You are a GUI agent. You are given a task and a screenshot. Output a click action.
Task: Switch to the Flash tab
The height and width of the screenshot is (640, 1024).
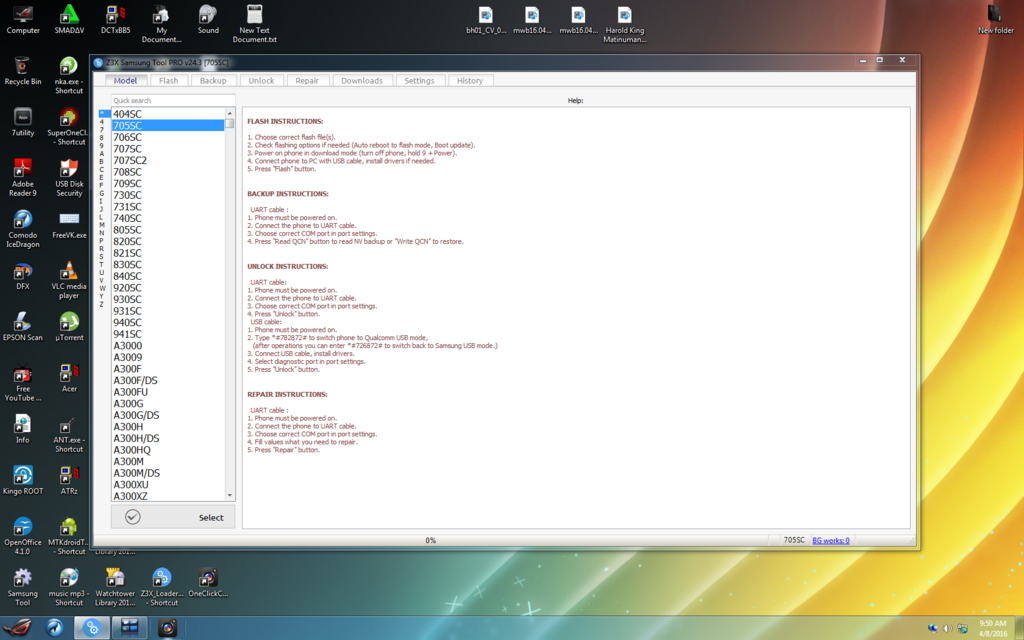pos(168,81)
